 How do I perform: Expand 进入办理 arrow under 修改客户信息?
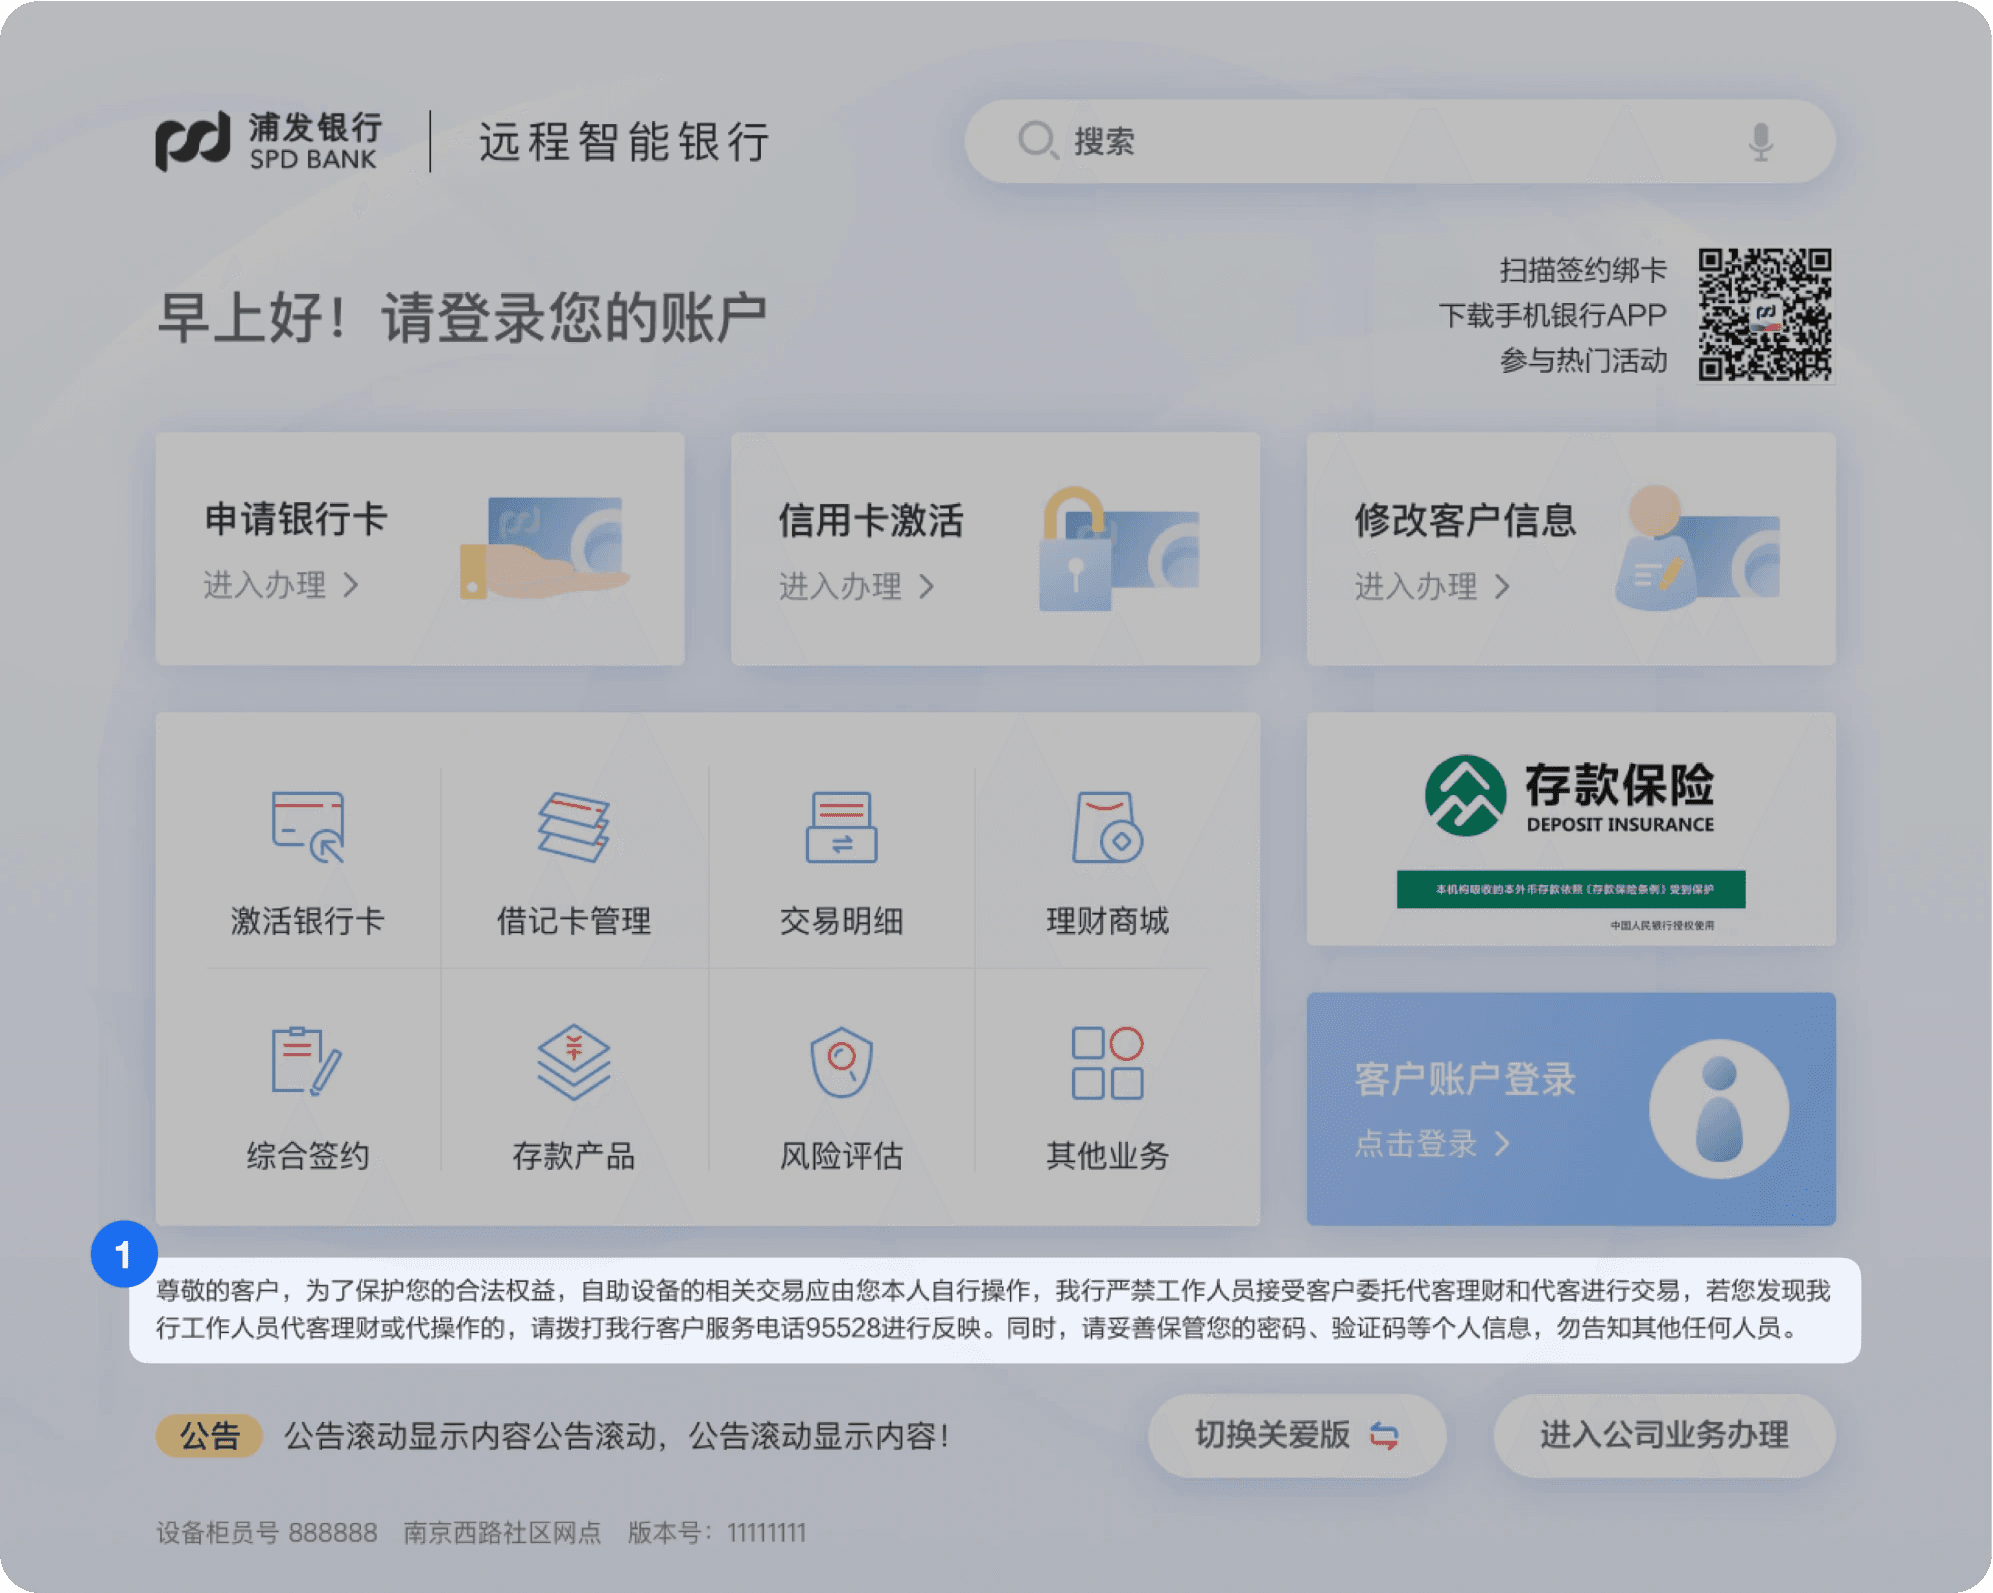click(x=1502, y=586)
